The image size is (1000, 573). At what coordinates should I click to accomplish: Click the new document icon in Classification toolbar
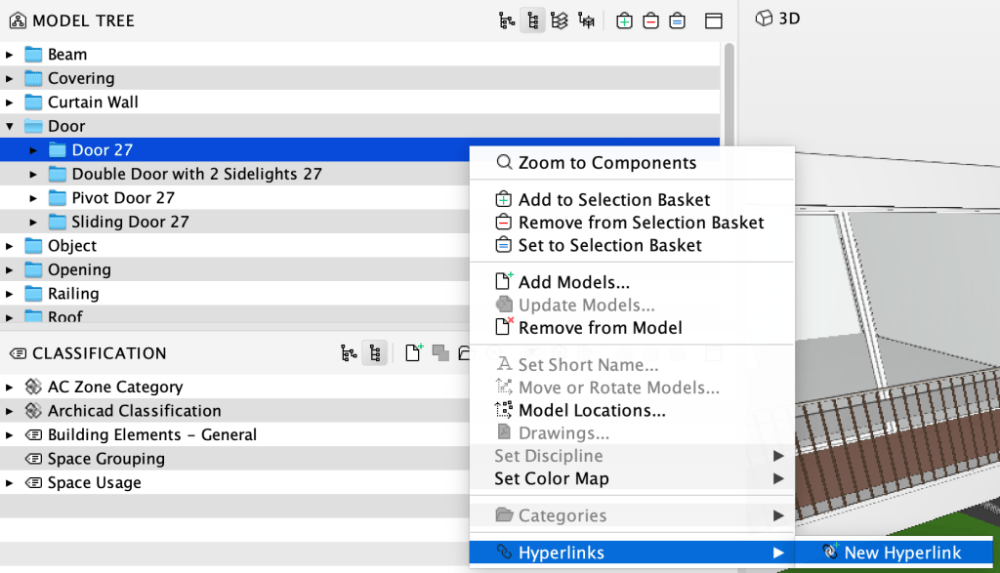coord(413,353)
